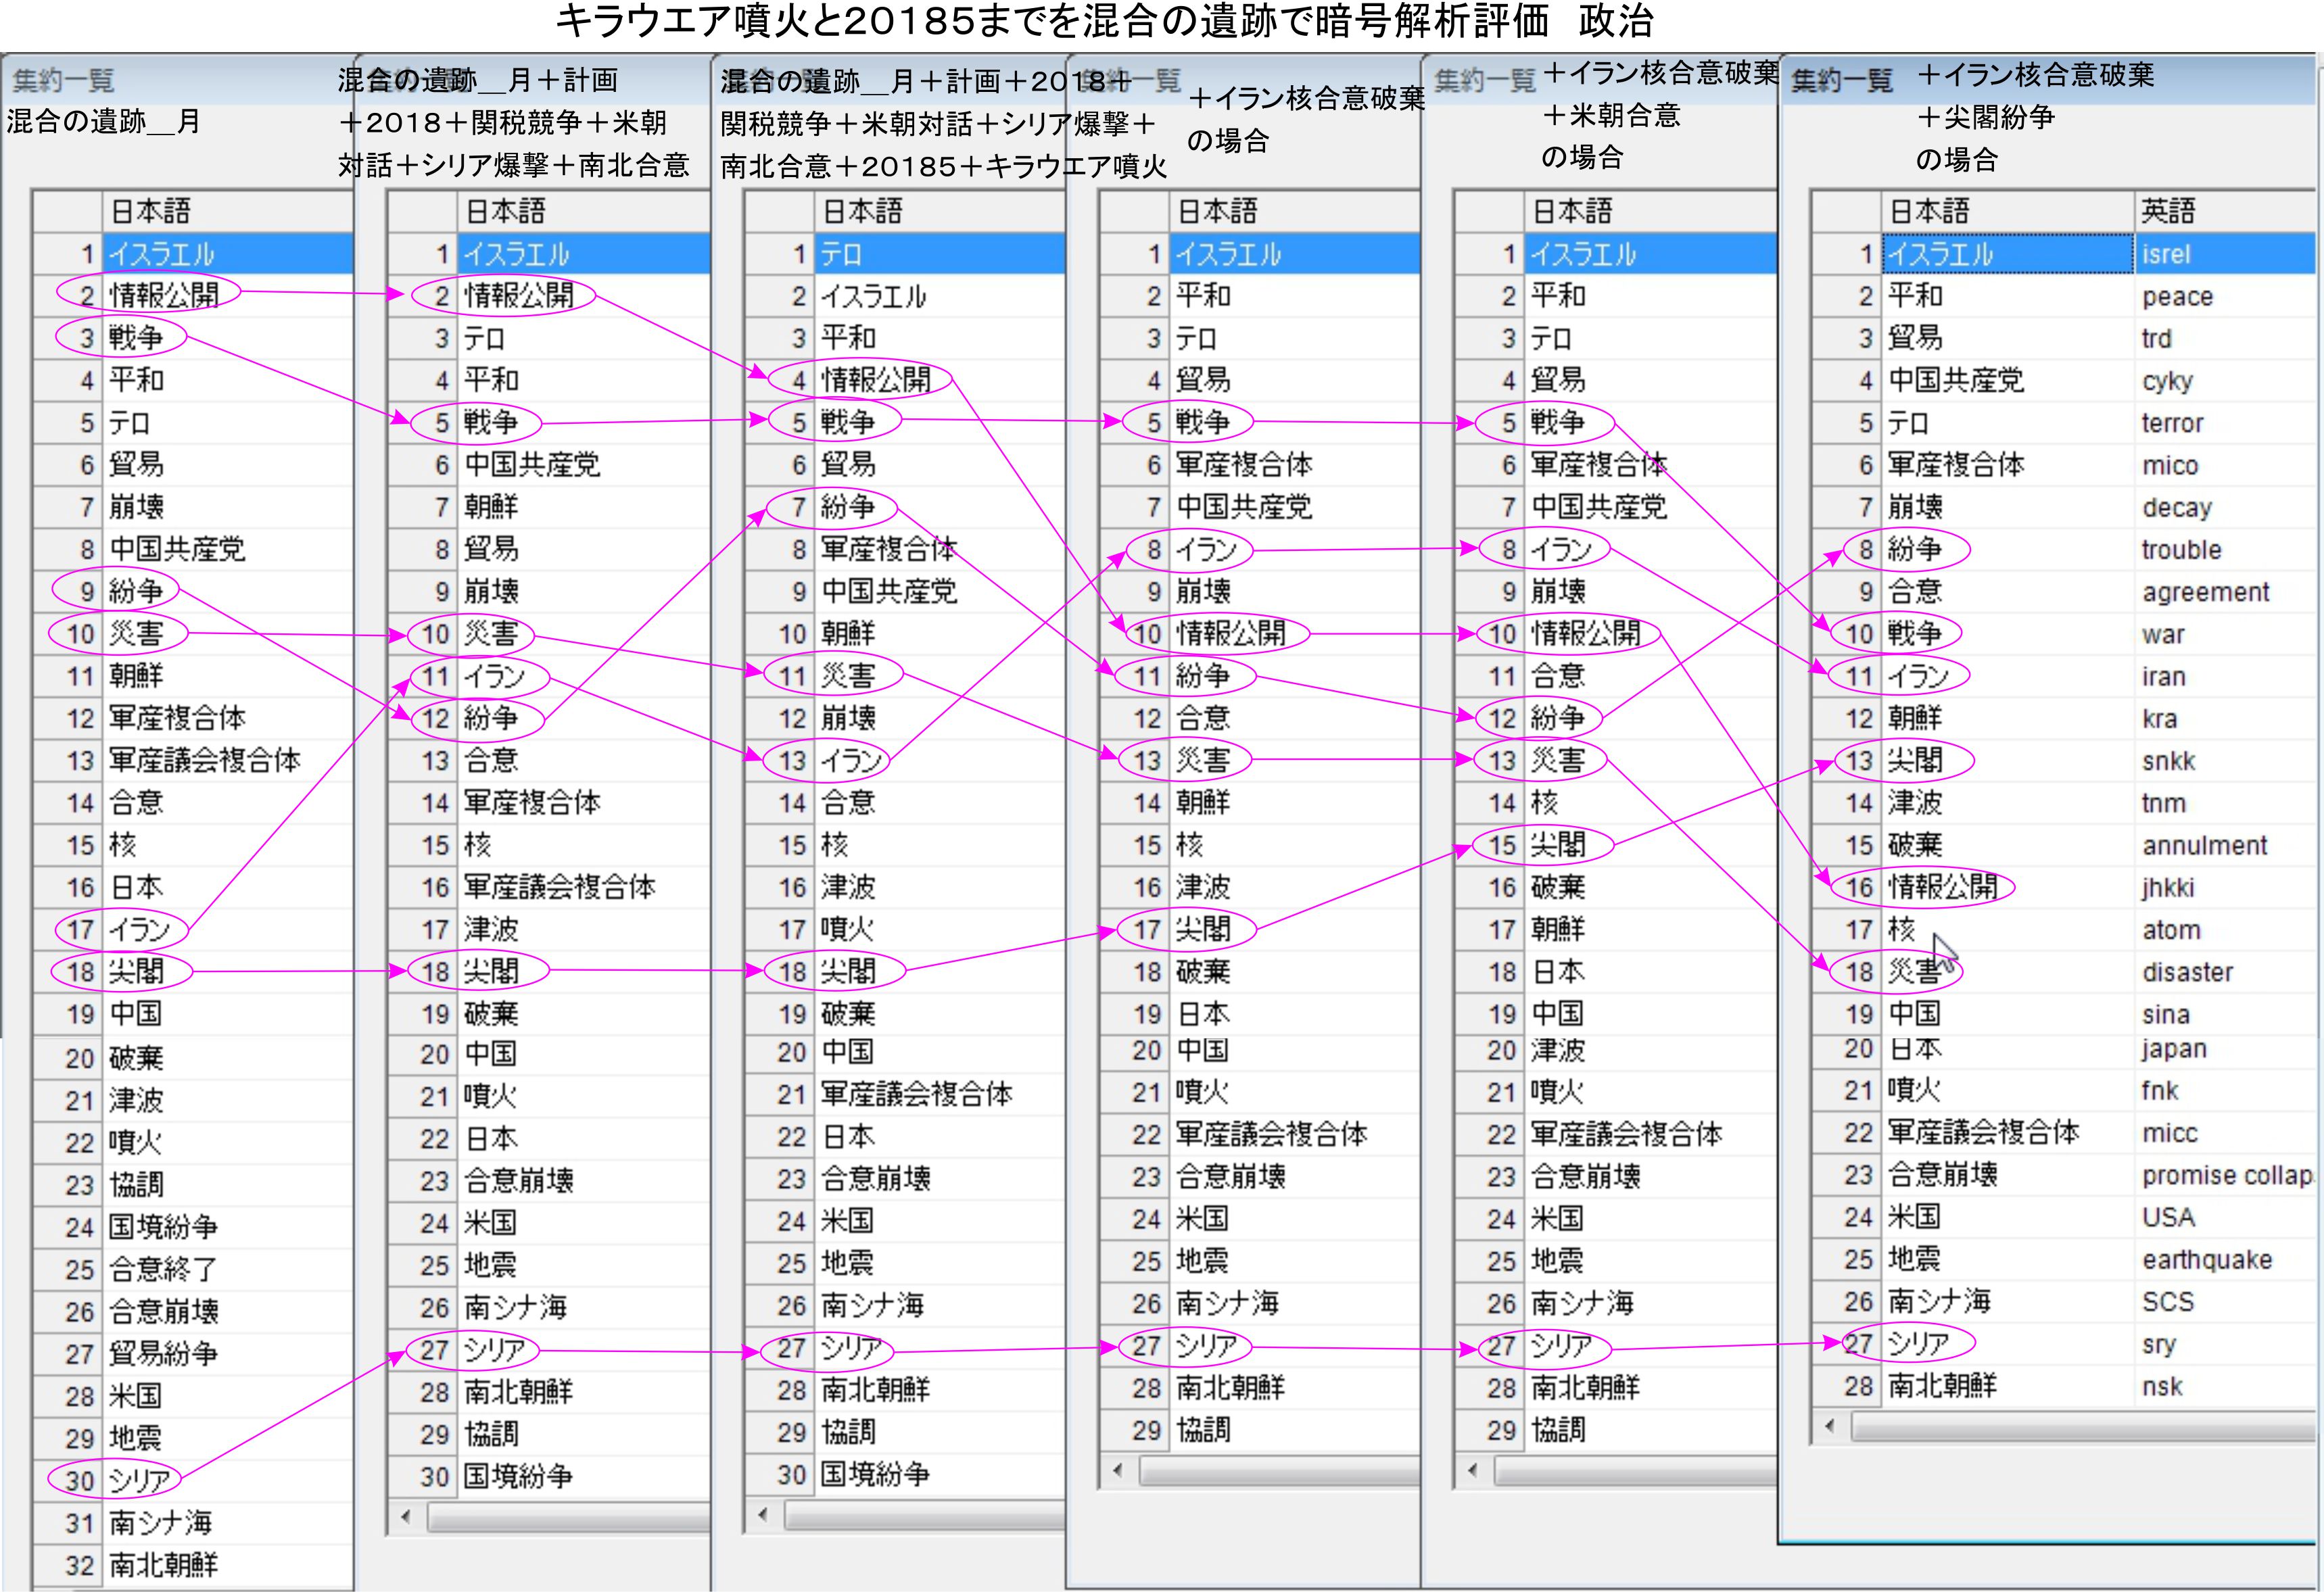Click the horizontal scrollbar track beneath row 28 nsk

[x=2080, y=1427]
